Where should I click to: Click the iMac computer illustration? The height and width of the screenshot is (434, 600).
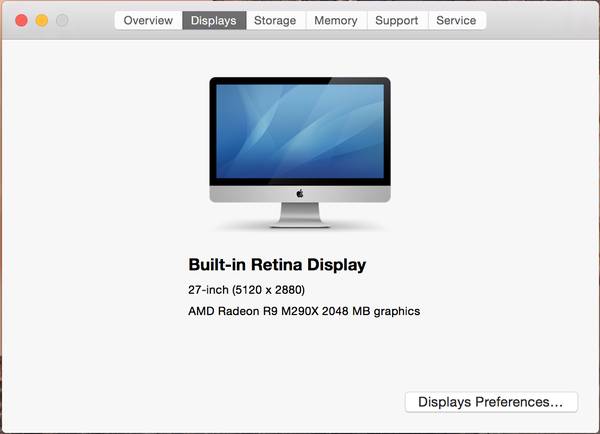(x=299, y=150)
